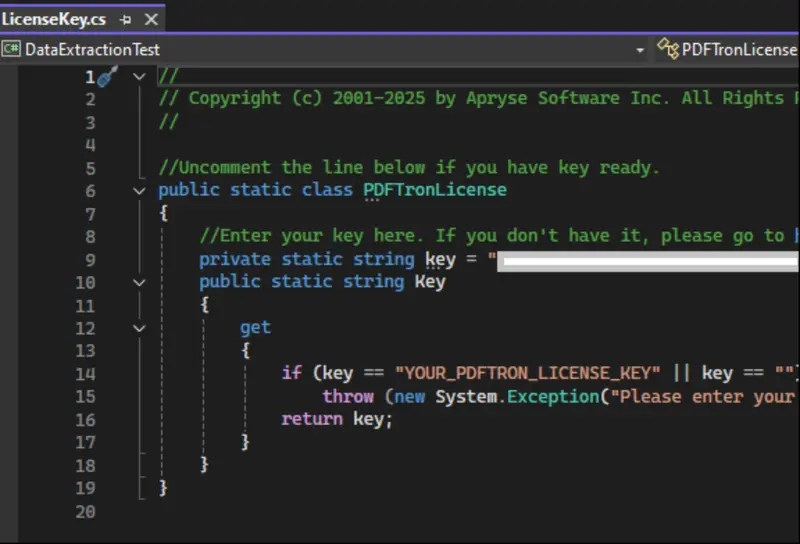The width and height of the screenshot is (800, 544).
Task: Click line number 20 in the margin
Action: [x=85, y=511]
